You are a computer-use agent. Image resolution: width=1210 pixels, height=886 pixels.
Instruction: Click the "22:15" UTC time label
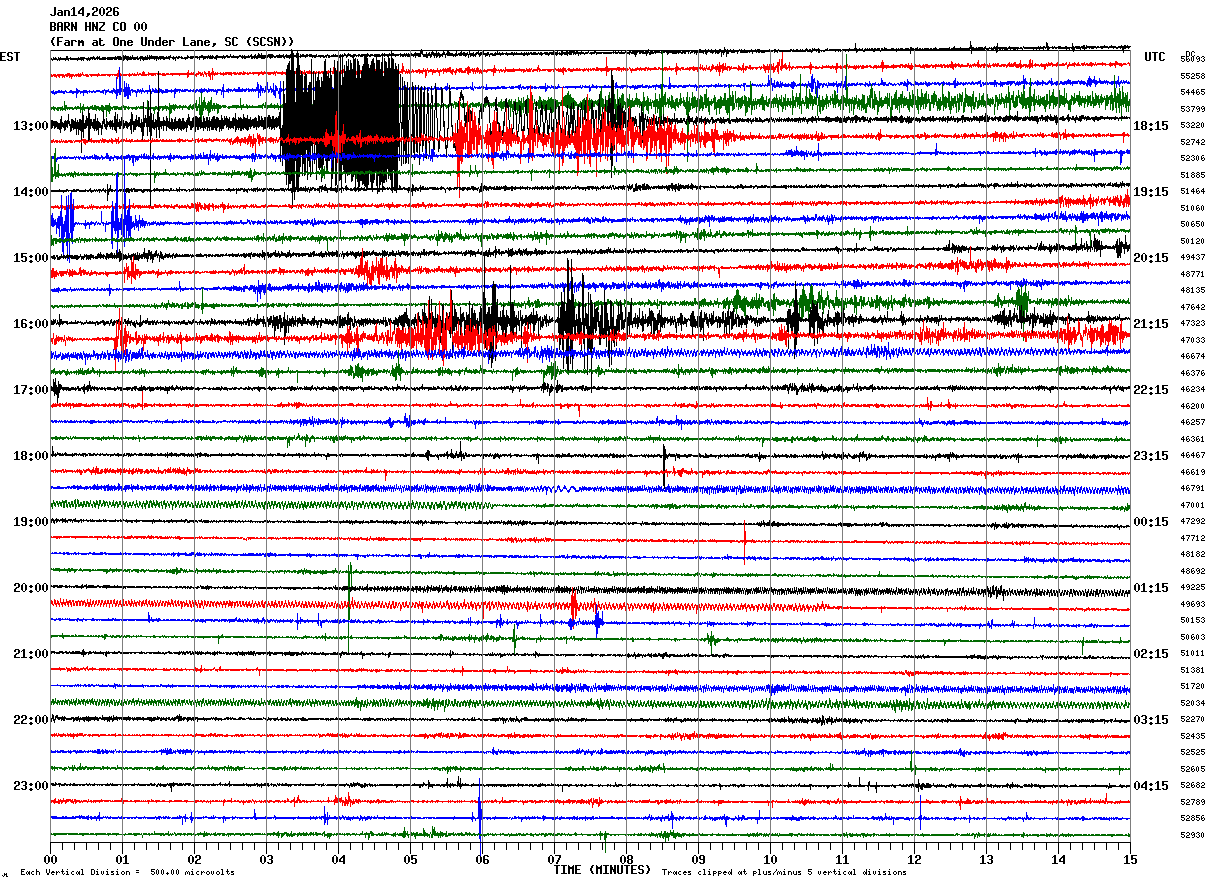point(1151,390)
